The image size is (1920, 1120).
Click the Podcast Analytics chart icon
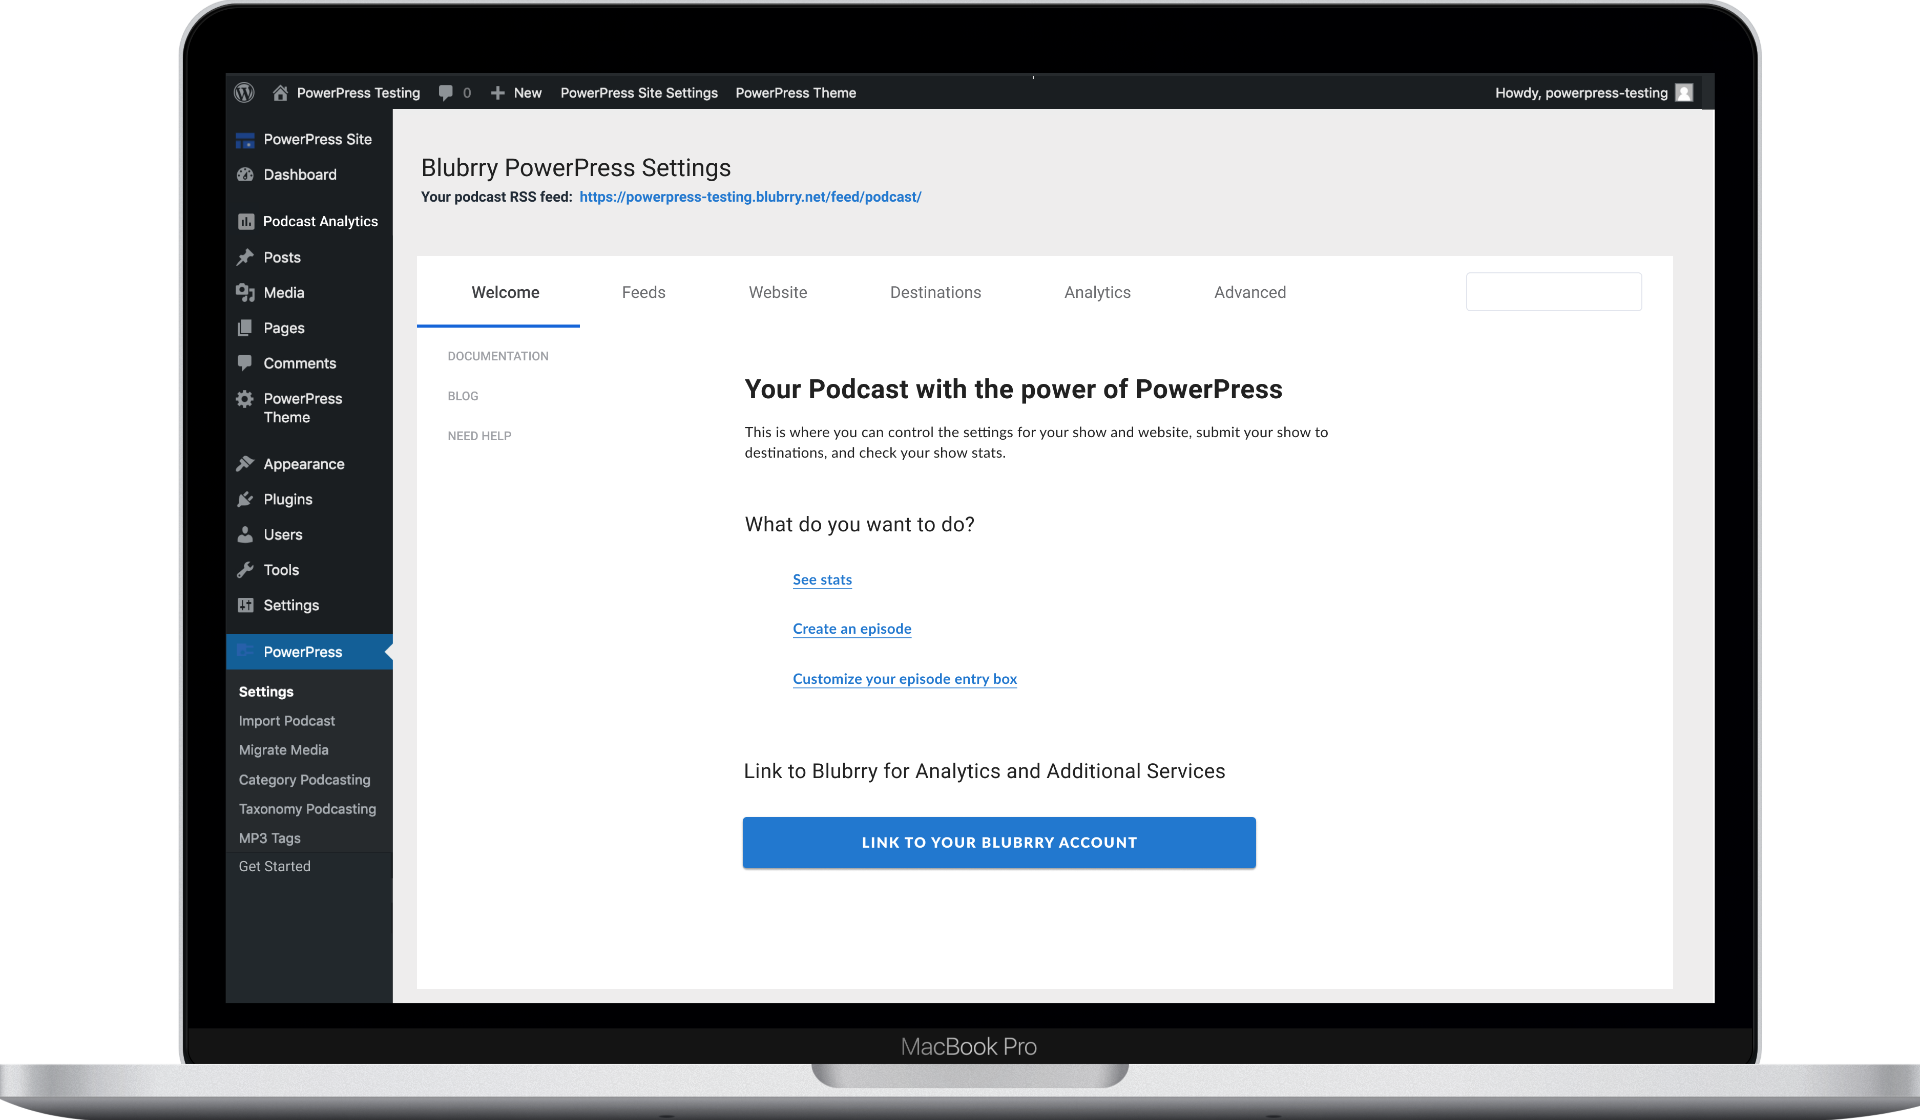[246, 221]
